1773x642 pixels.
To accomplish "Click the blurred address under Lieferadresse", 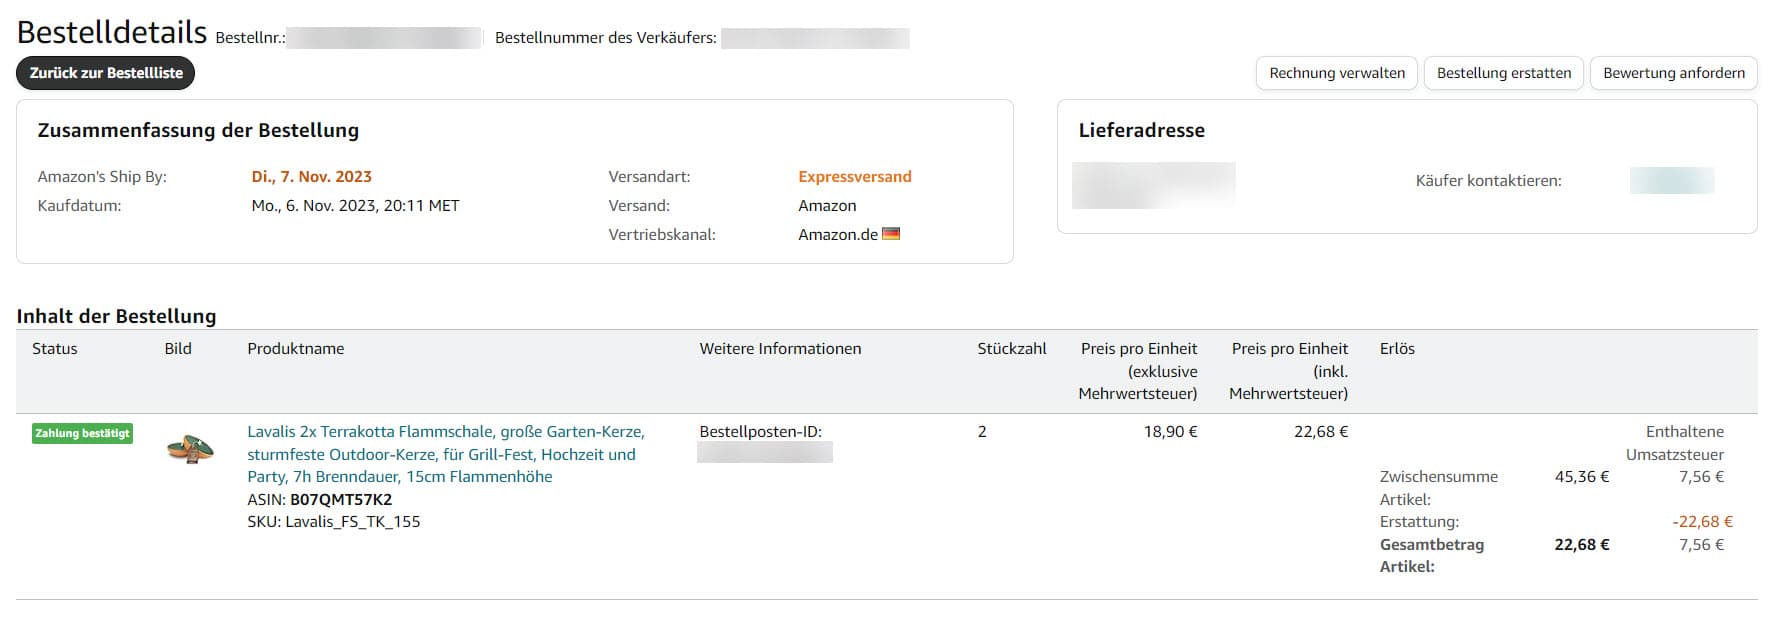I will click(1153, 185).
